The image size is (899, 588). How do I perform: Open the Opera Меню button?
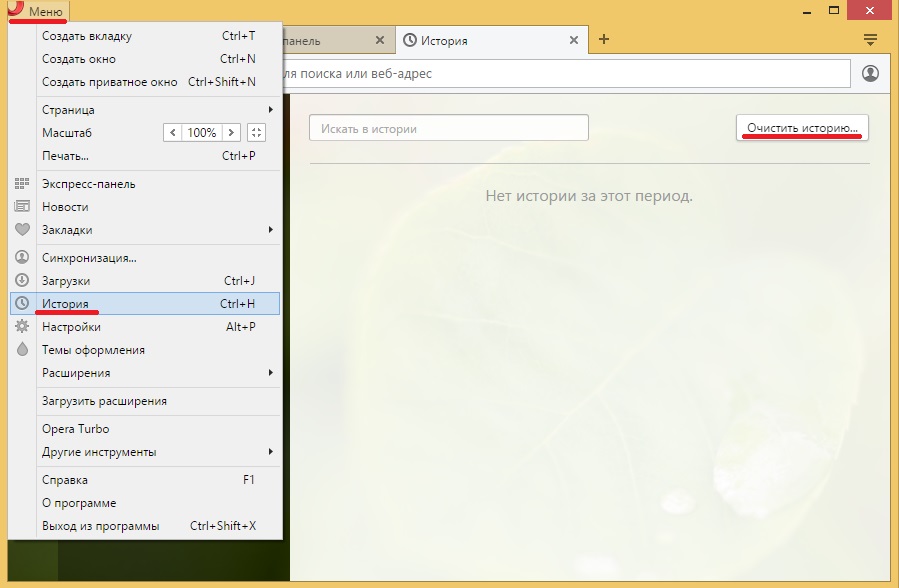point(38,11)
